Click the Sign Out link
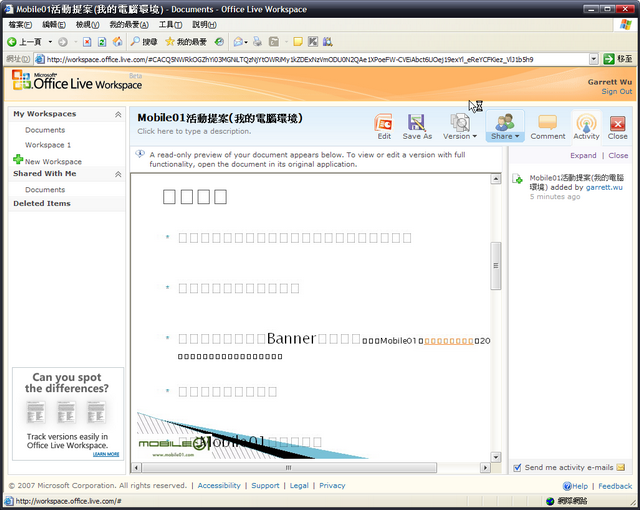This screenshot has height=510, width=640. tap(616, 91)
